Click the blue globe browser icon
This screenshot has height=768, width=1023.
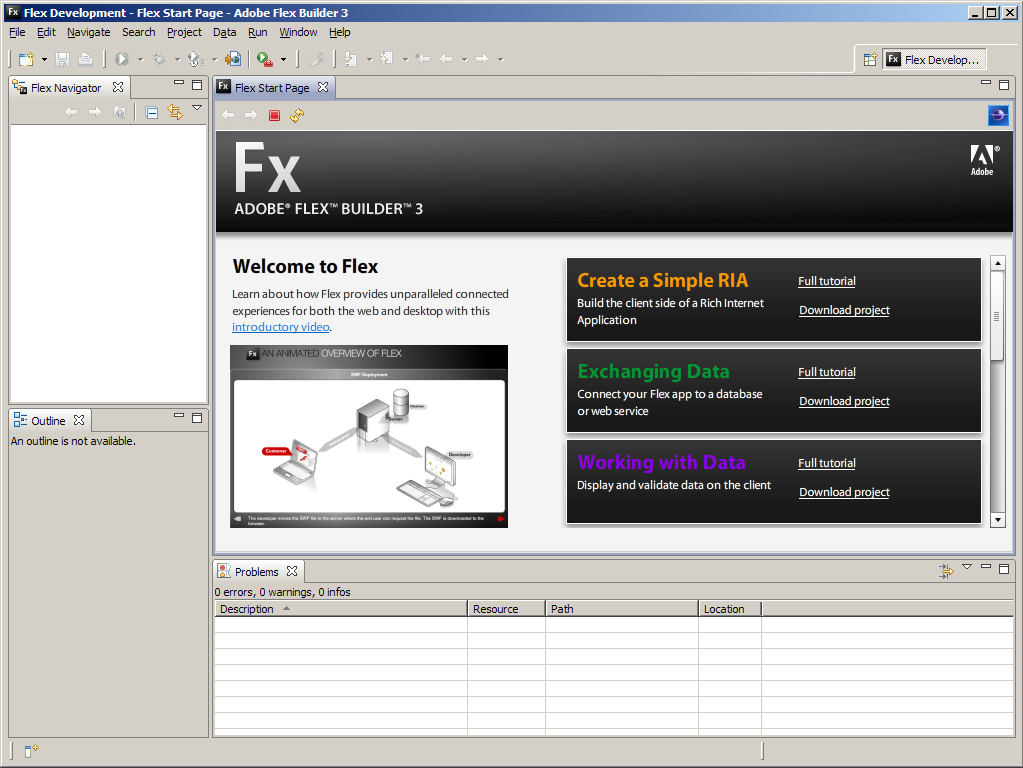(998, 115)
